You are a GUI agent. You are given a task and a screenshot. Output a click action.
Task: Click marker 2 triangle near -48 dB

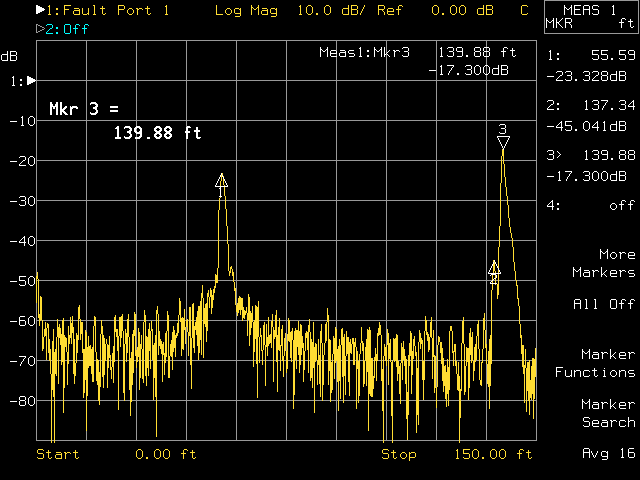[x=494, y=268]
